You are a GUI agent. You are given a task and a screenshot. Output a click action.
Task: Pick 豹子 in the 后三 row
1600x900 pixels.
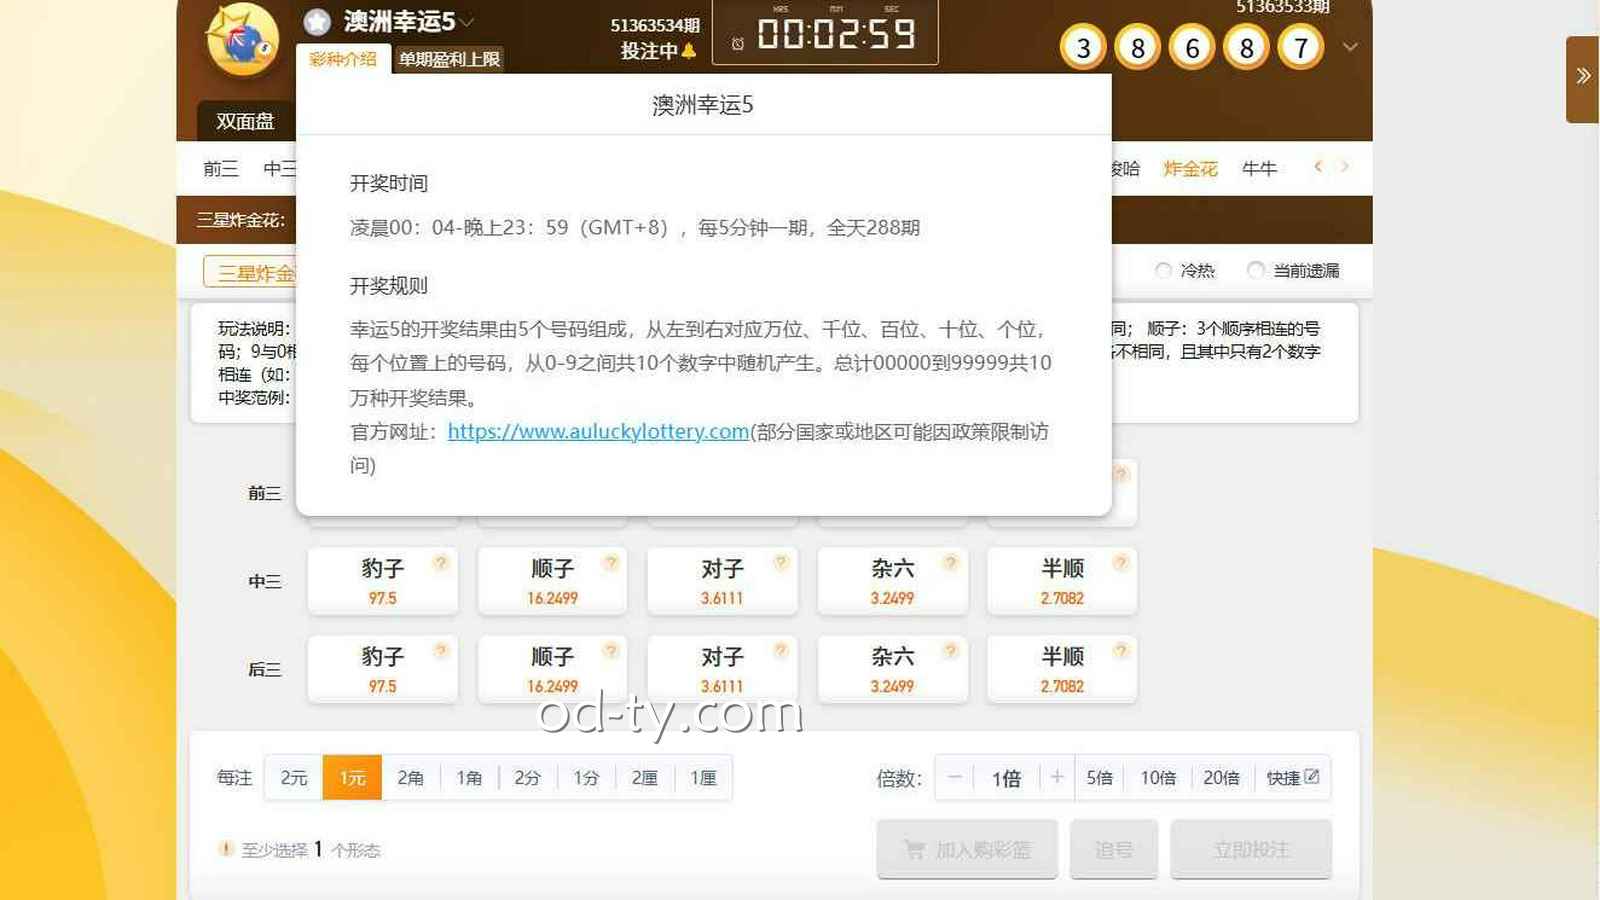[383, 669]
